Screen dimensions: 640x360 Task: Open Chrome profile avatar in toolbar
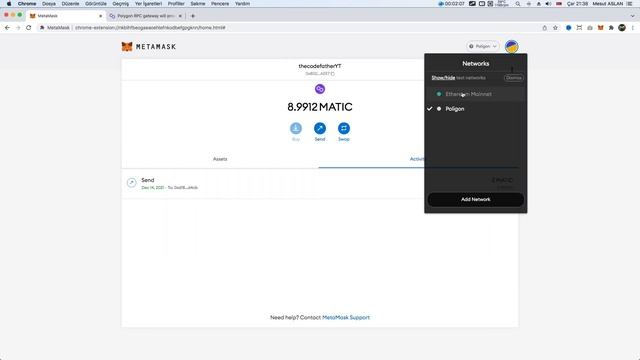pyautogui.click(x=622, y=28)
